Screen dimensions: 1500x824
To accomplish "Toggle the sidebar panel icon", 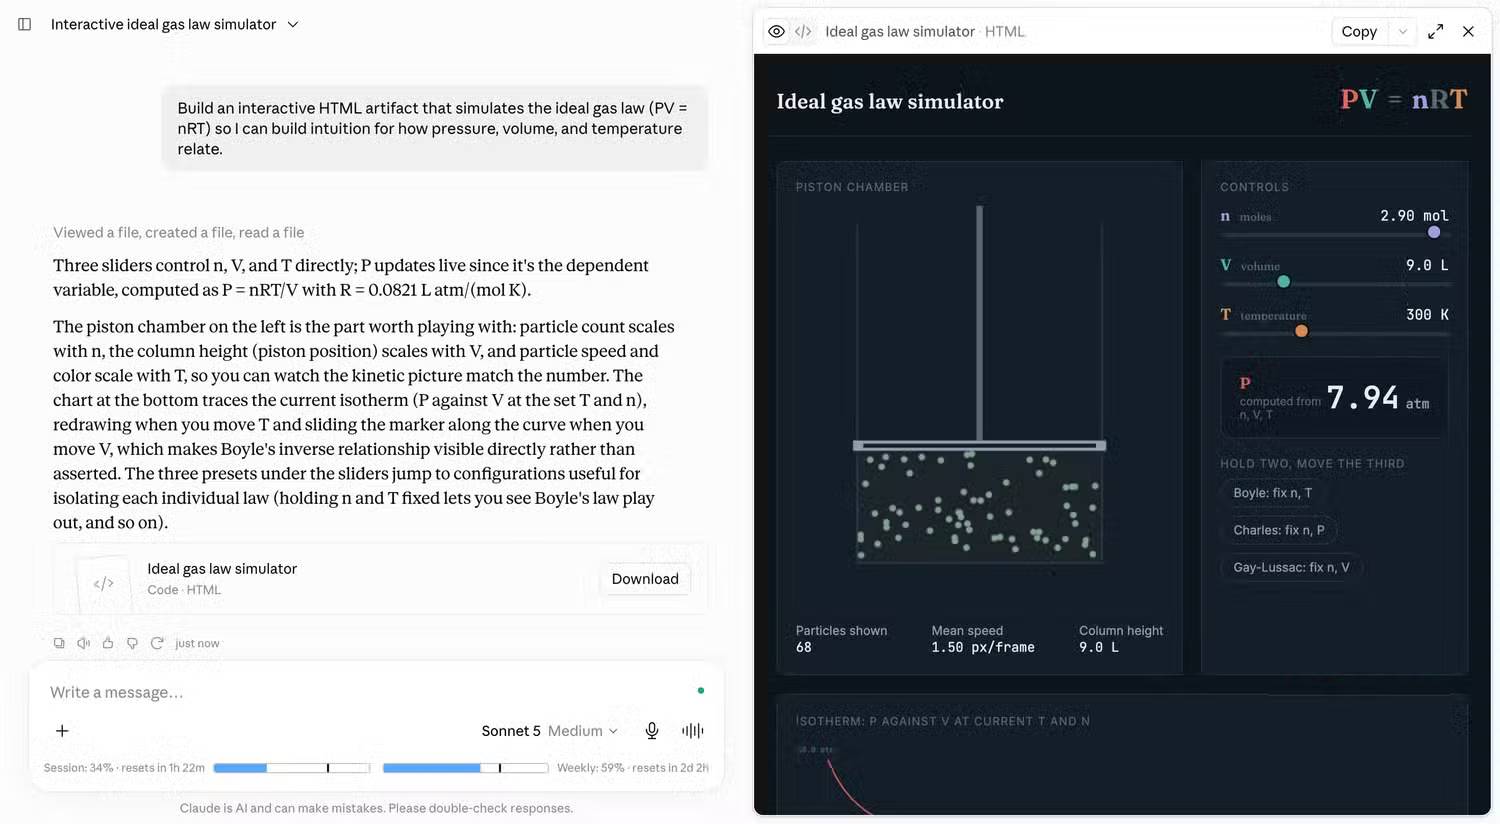I will coord(25,24).
